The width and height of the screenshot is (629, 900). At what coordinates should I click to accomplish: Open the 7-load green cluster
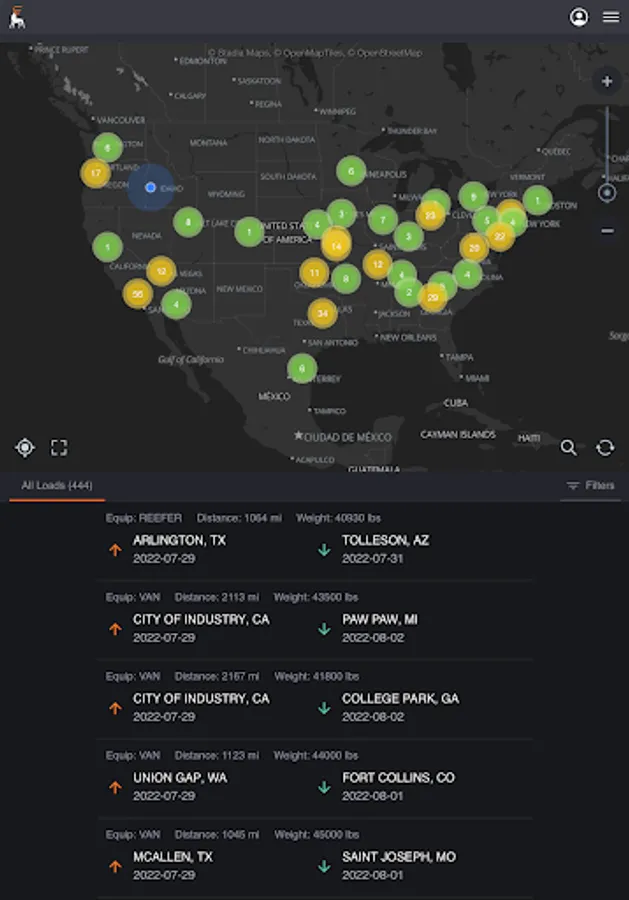[383, 220]
